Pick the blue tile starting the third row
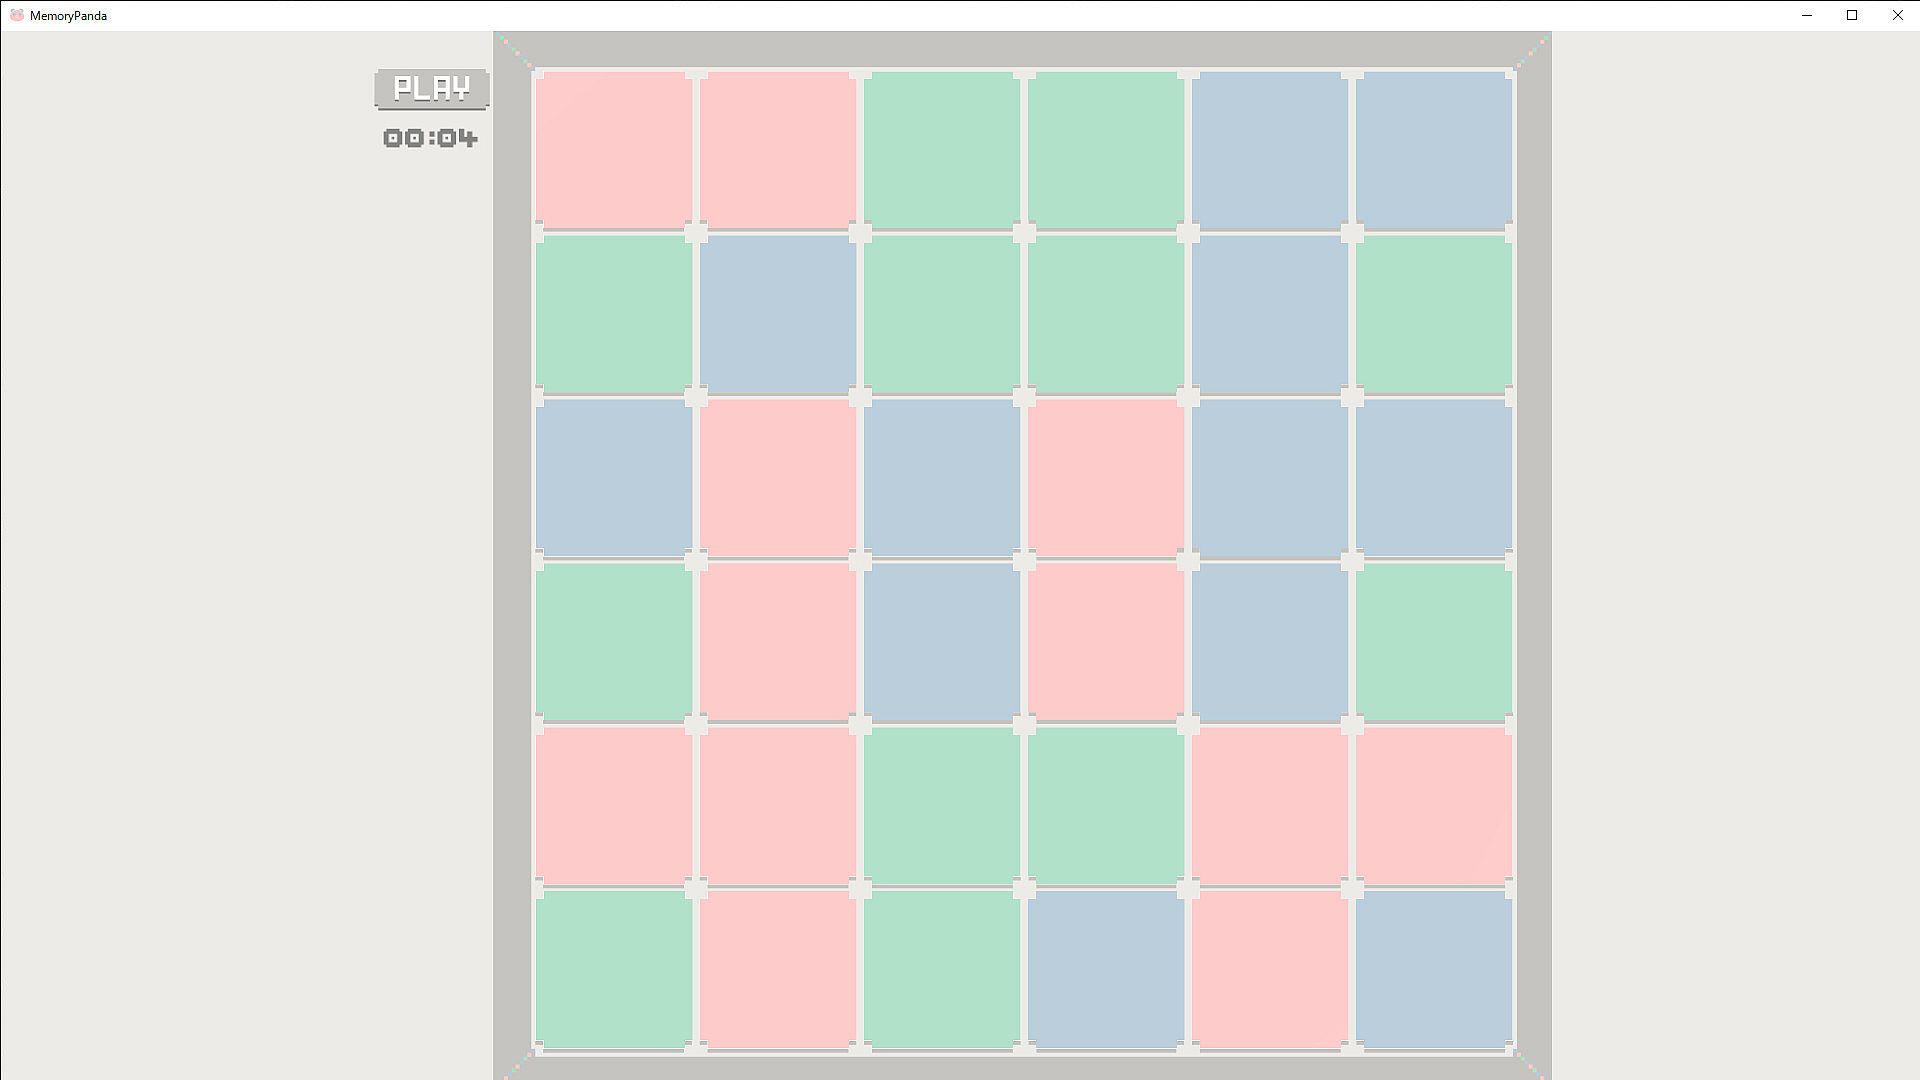 [614, 478]
